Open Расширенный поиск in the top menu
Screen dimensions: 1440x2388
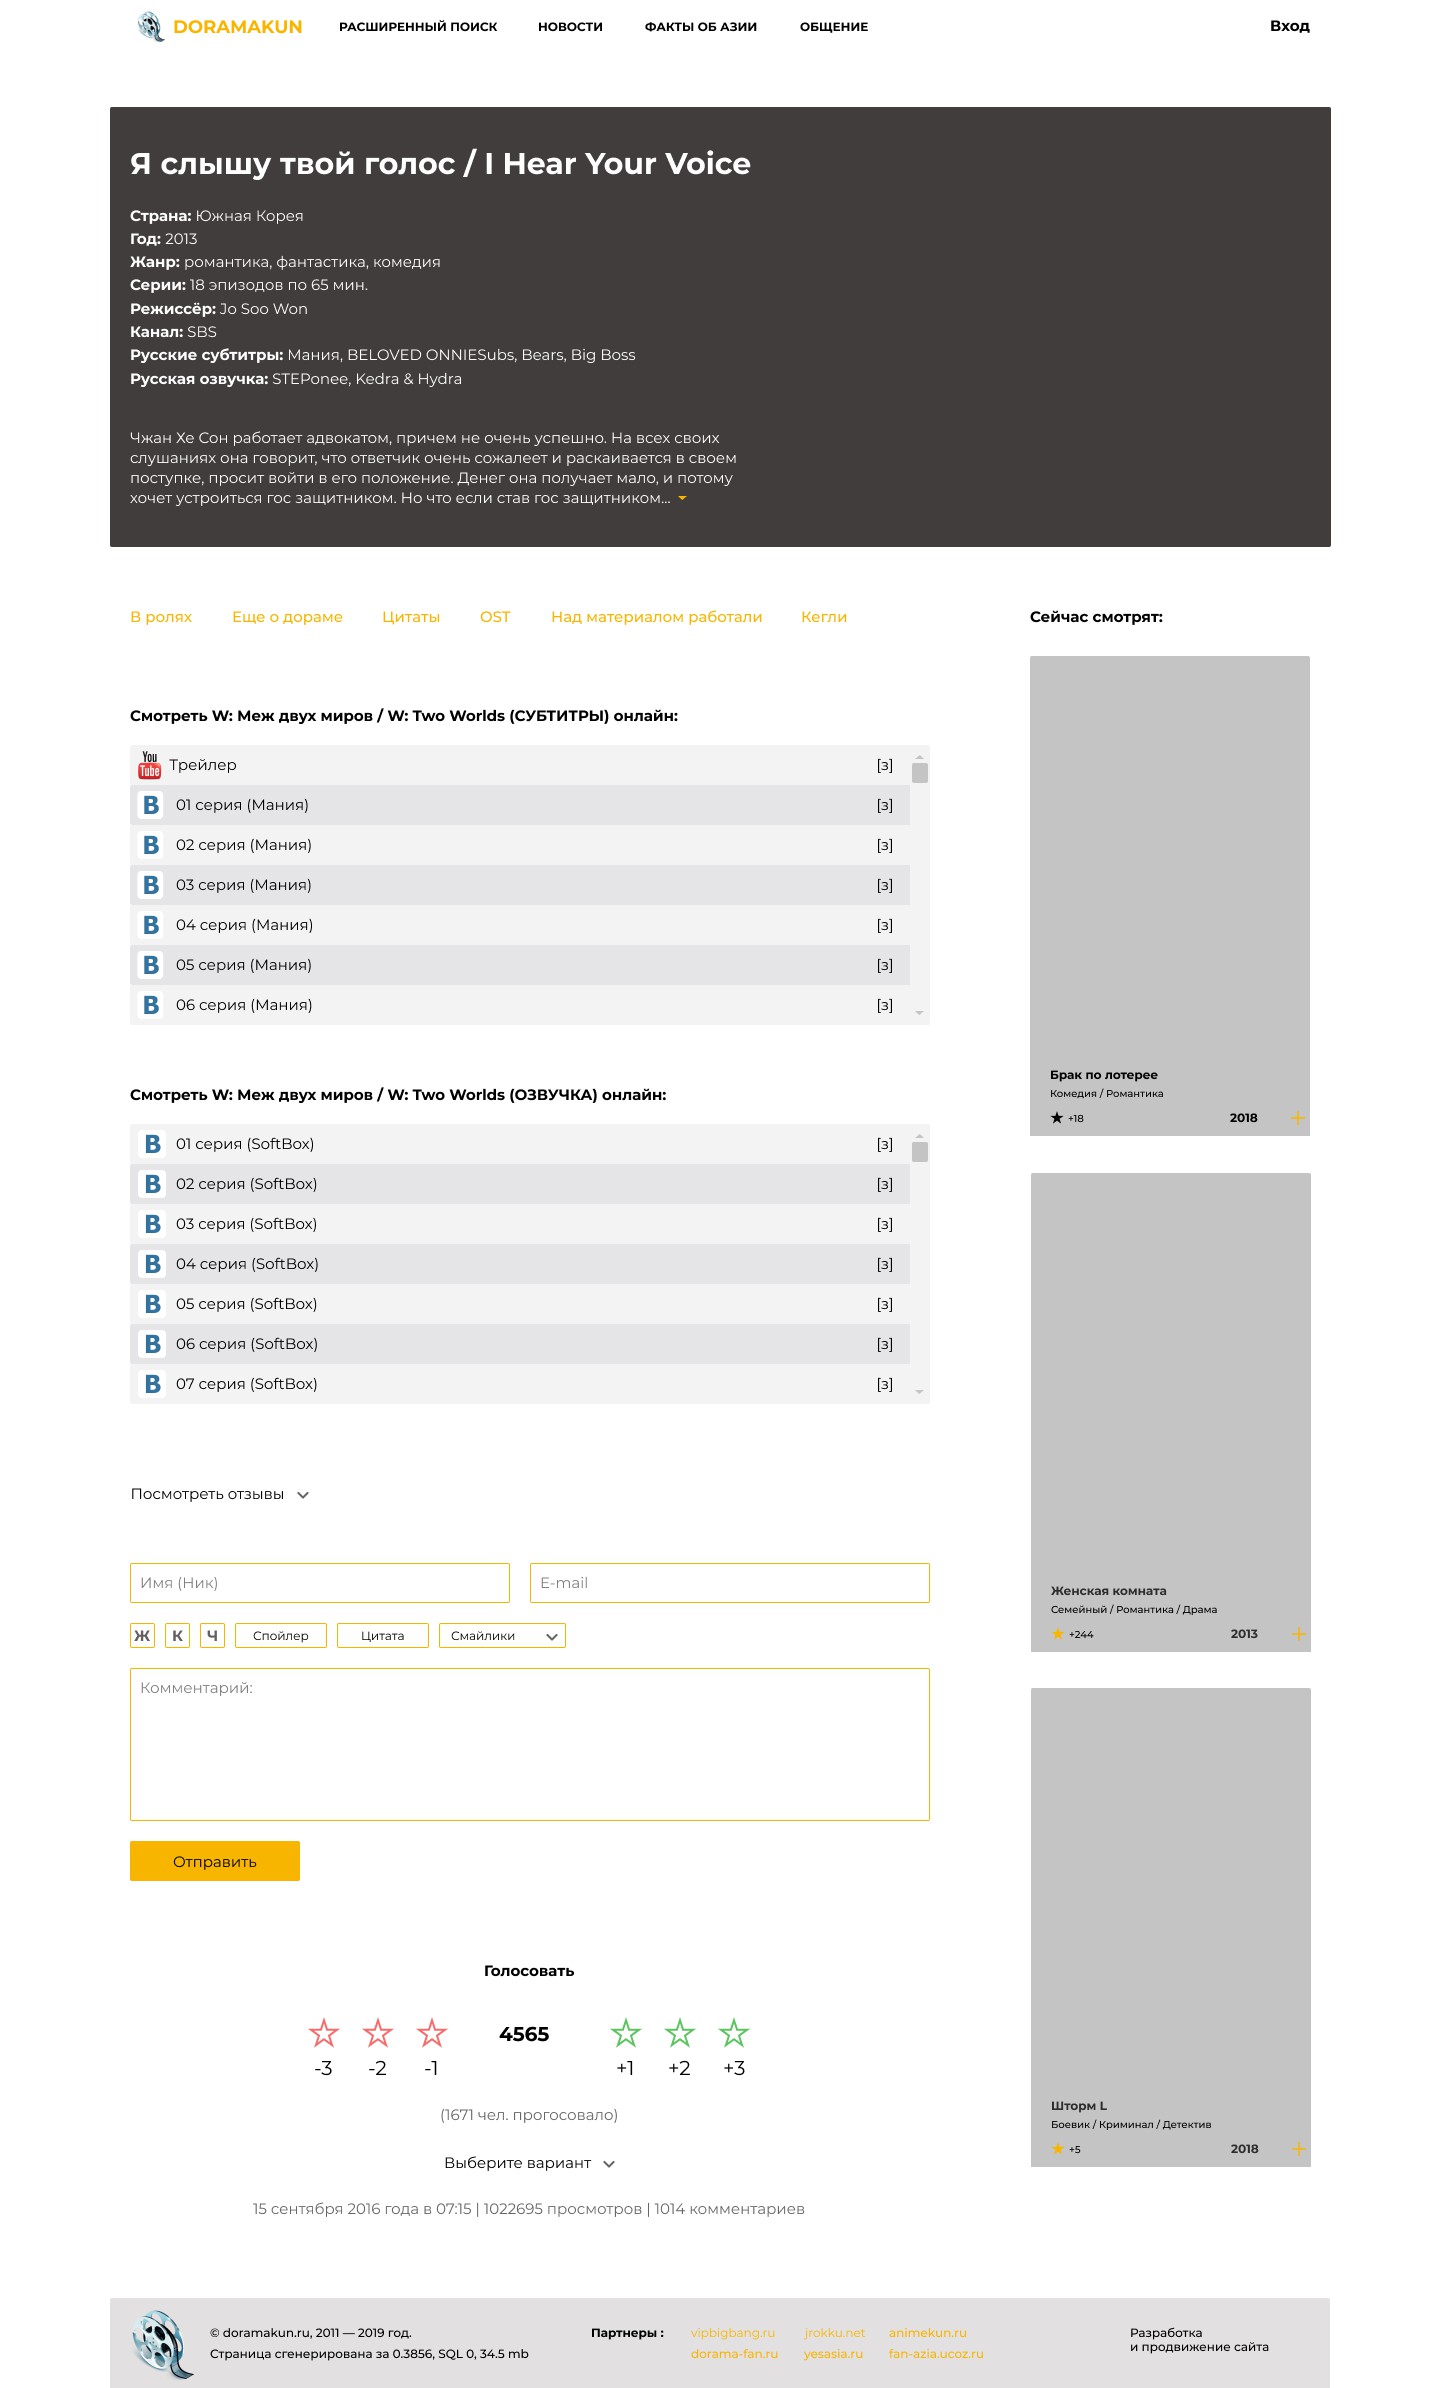pos(418,27)
